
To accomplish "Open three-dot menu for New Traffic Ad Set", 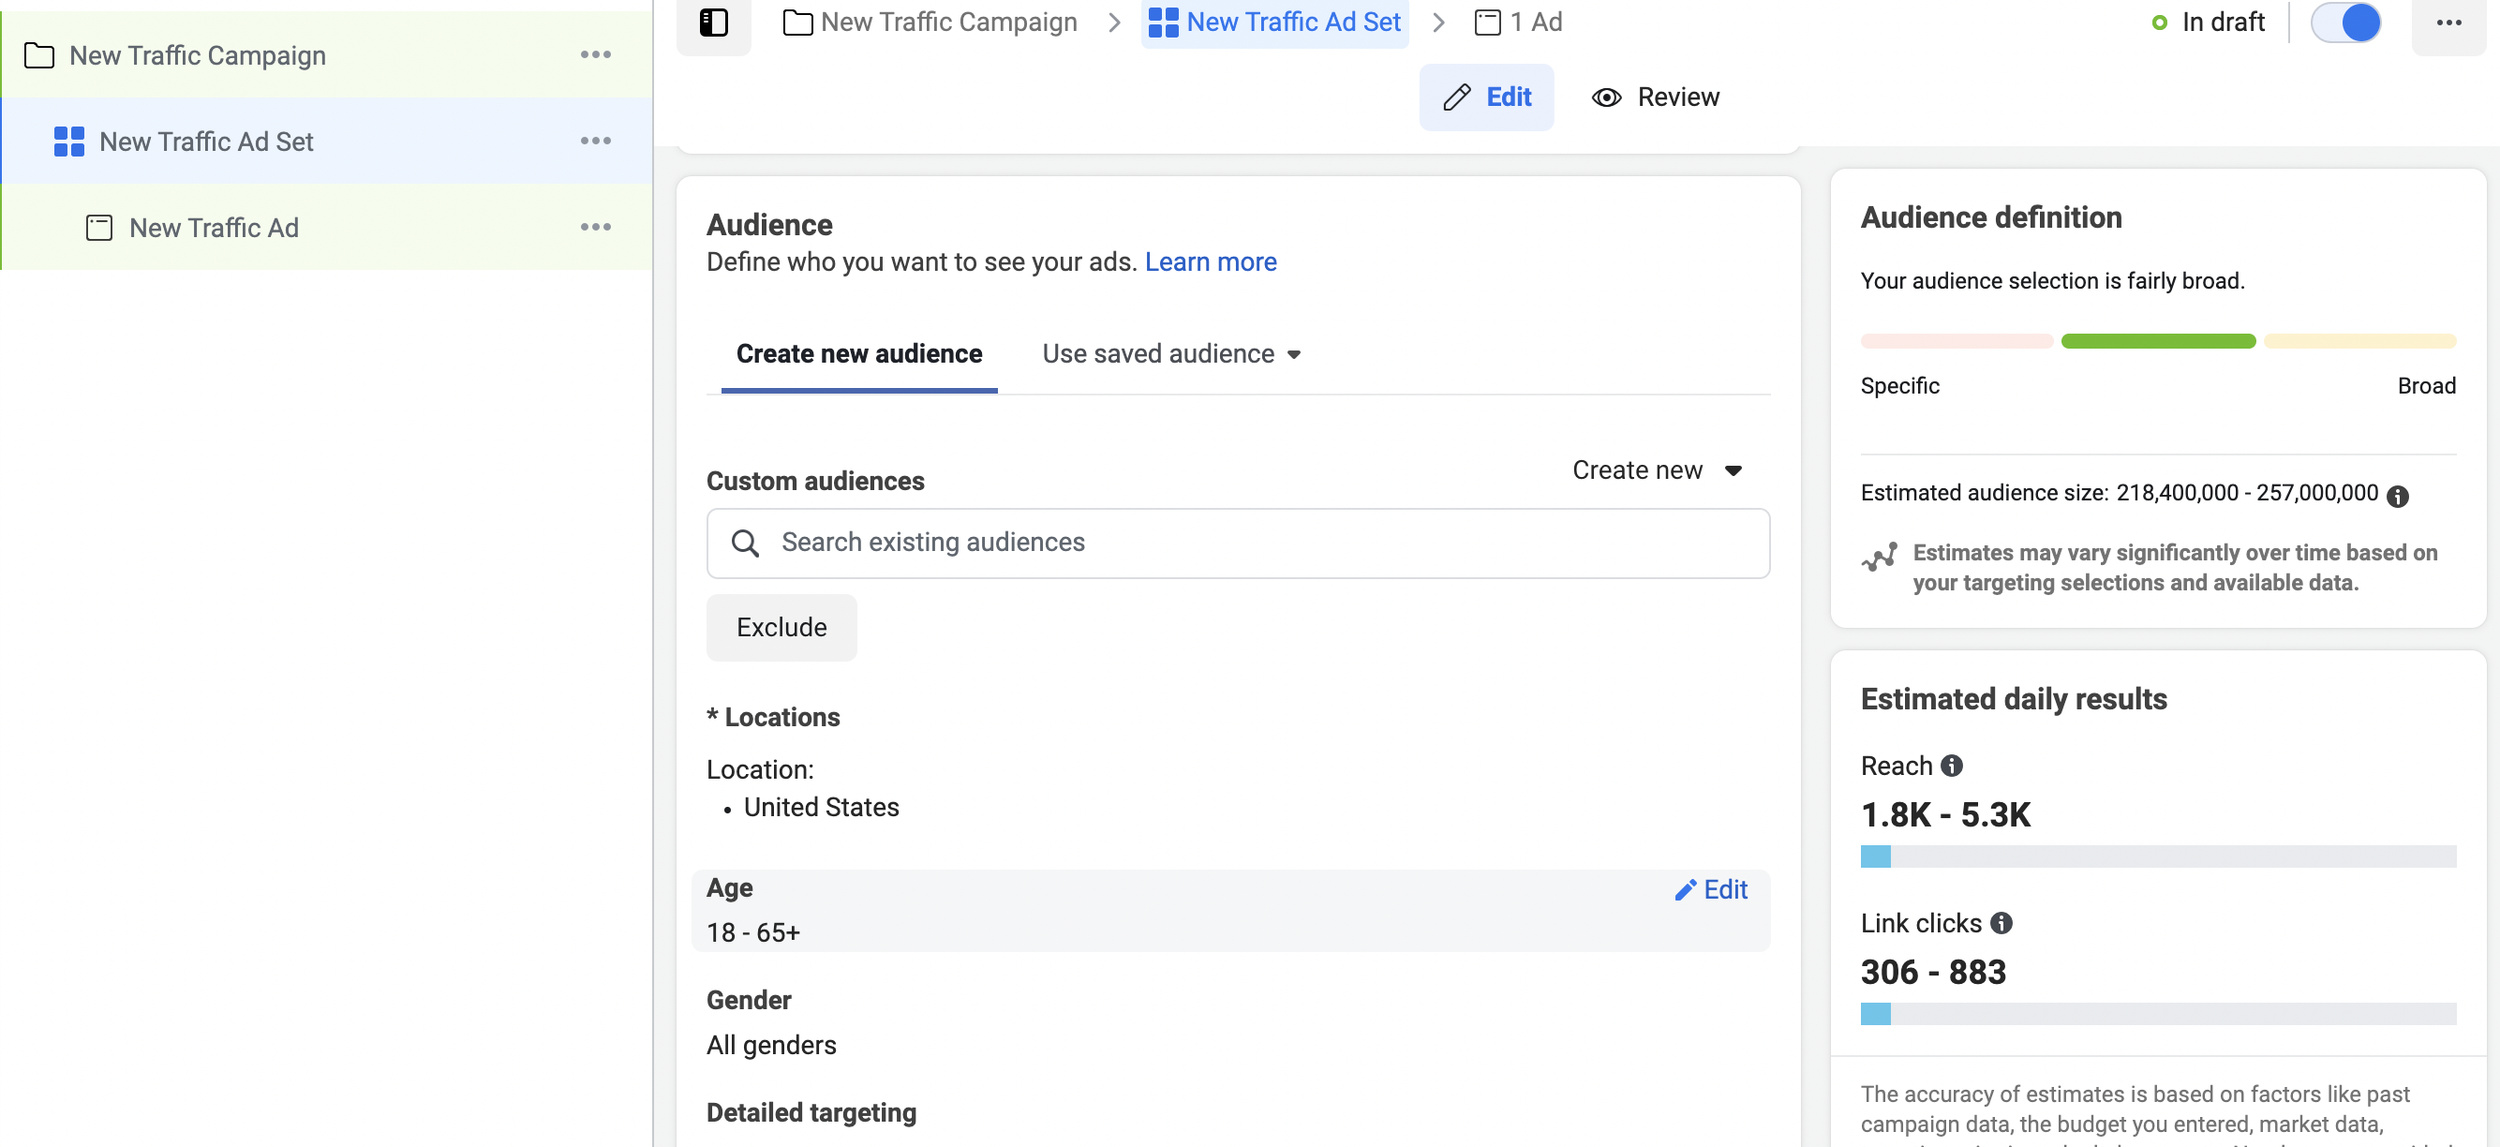I will tap(596, 141).
